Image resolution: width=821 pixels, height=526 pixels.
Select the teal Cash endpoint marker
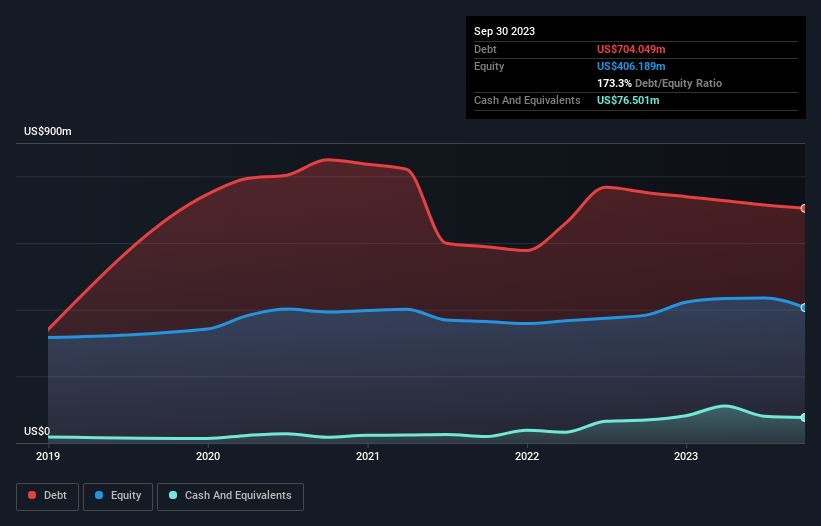[x=804, y=418]
